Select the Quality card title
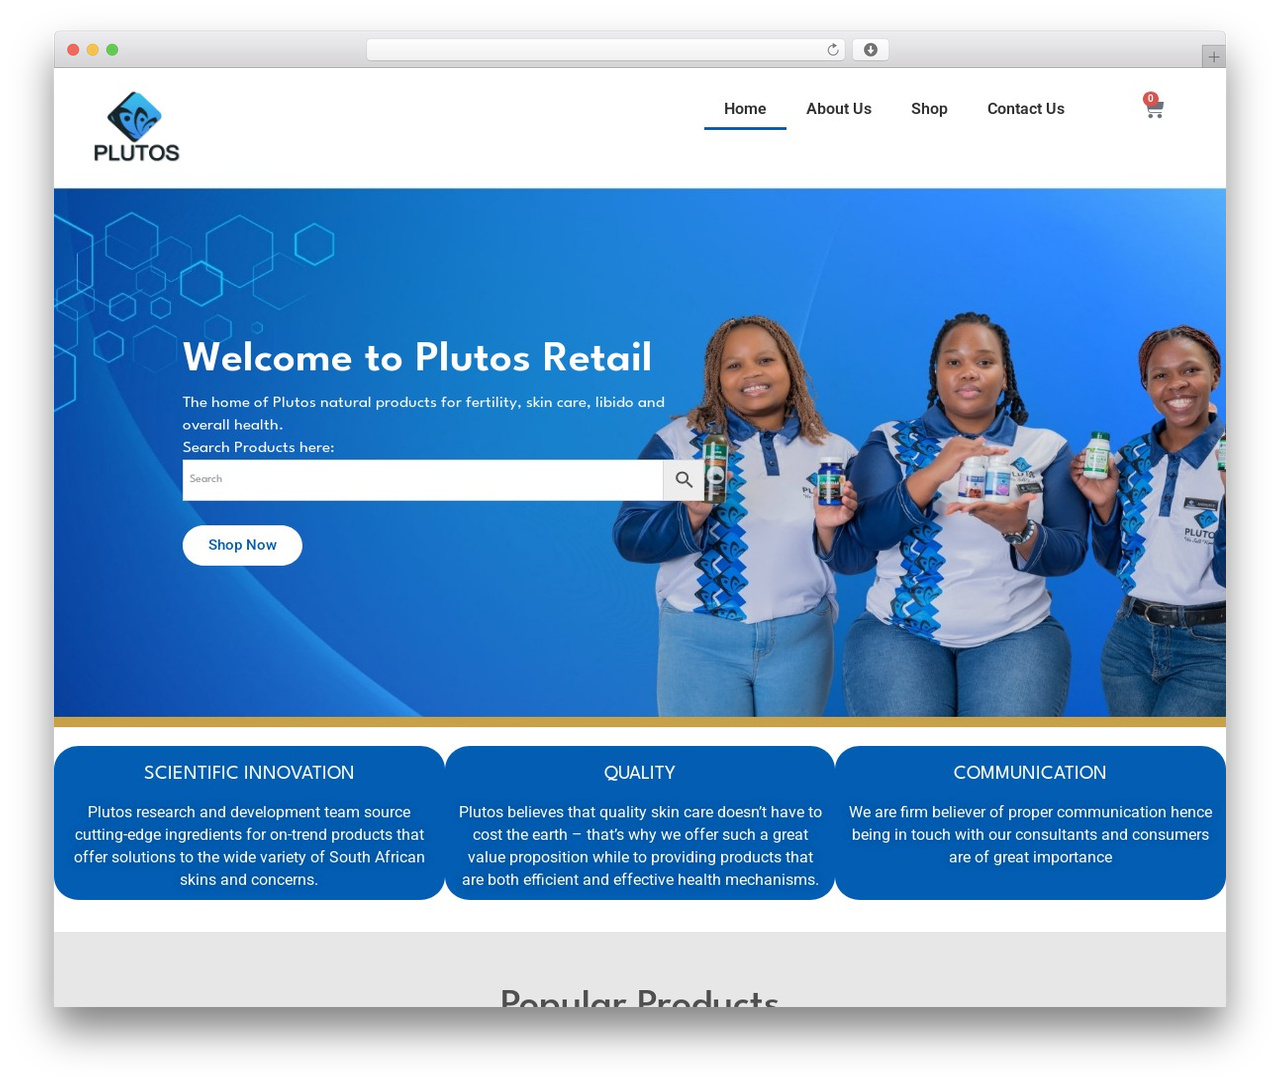 point(640,773)
